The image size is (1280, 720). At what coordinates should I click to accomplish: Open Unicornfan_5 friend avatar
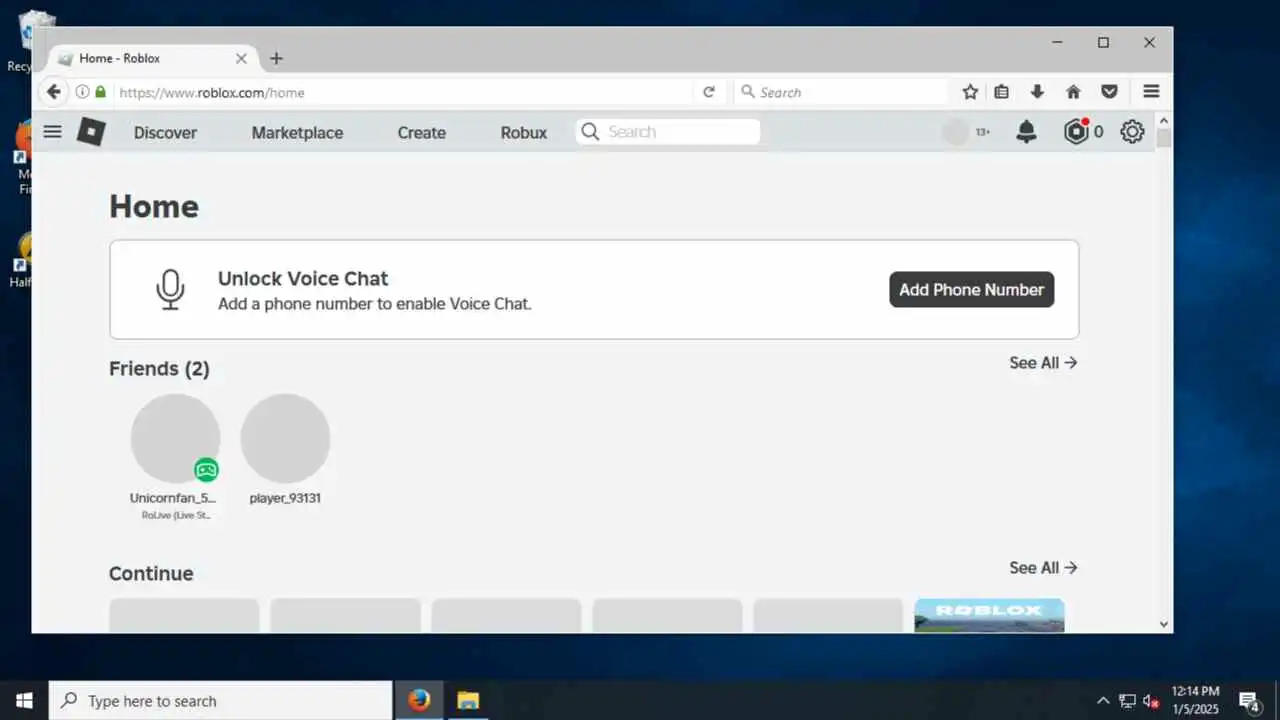[175, 438]
